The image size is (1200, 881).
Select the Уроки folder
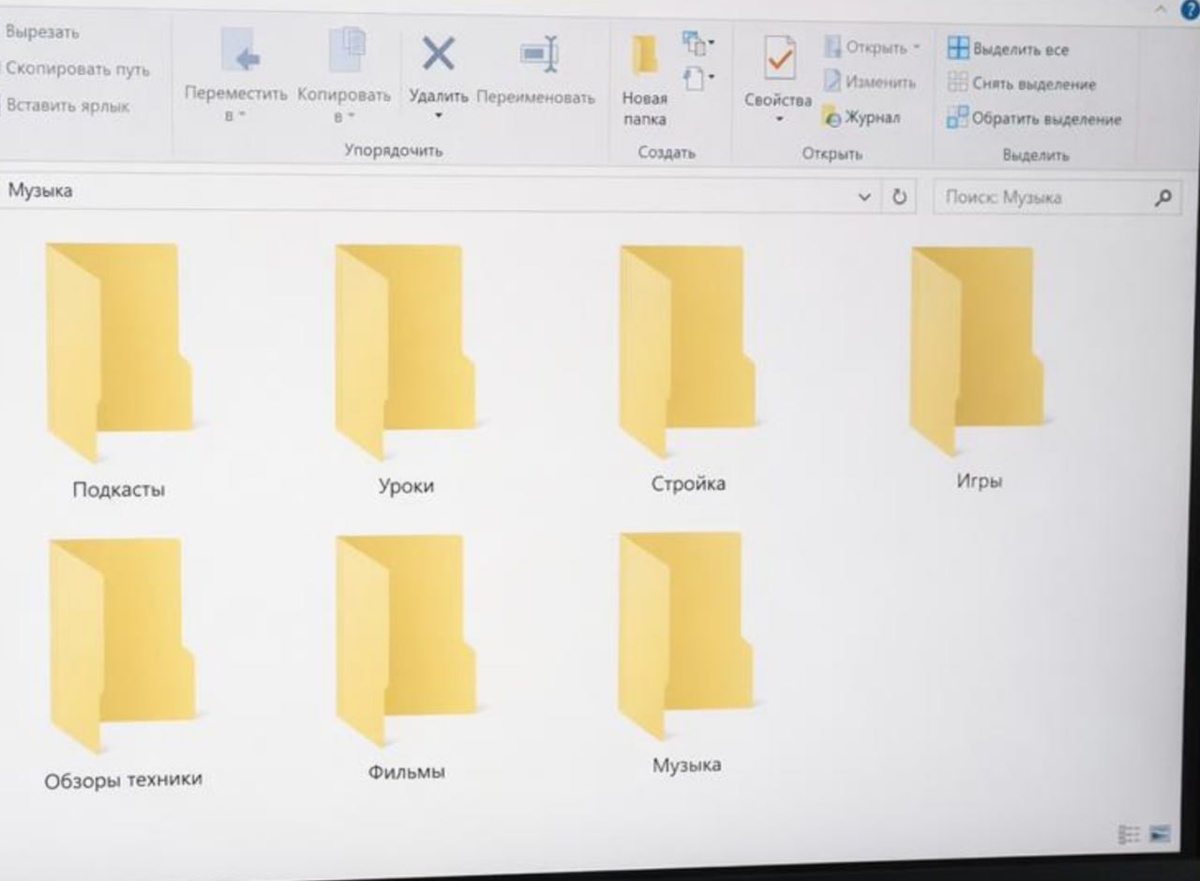[405, 367]
